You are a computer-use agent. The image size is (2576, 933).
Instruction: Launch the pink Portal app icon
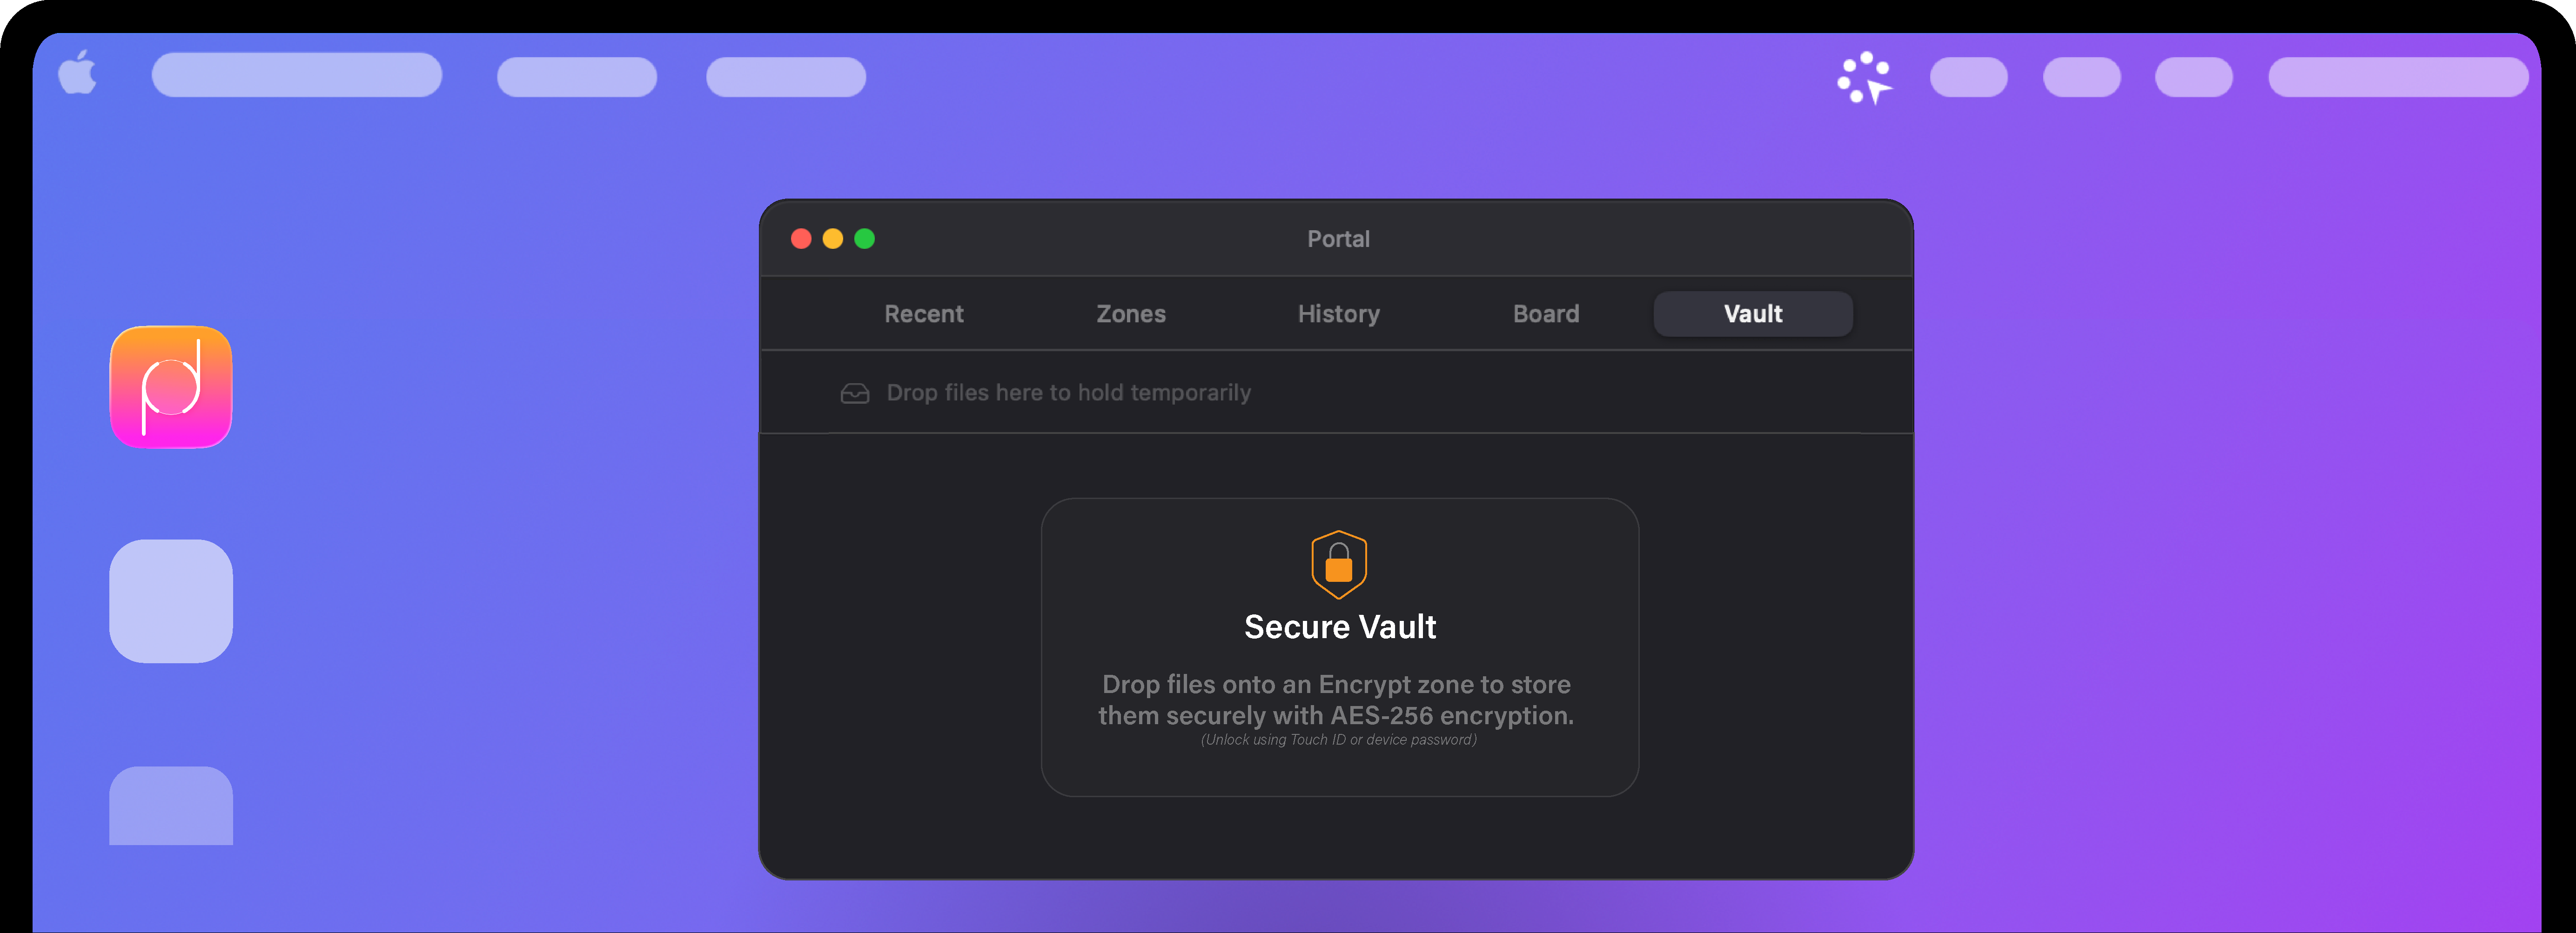click(x=171, y=387)
